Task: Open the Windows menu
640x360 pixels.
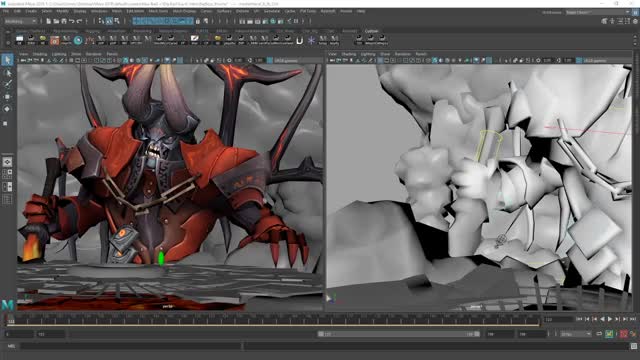Action: point(99,11)
